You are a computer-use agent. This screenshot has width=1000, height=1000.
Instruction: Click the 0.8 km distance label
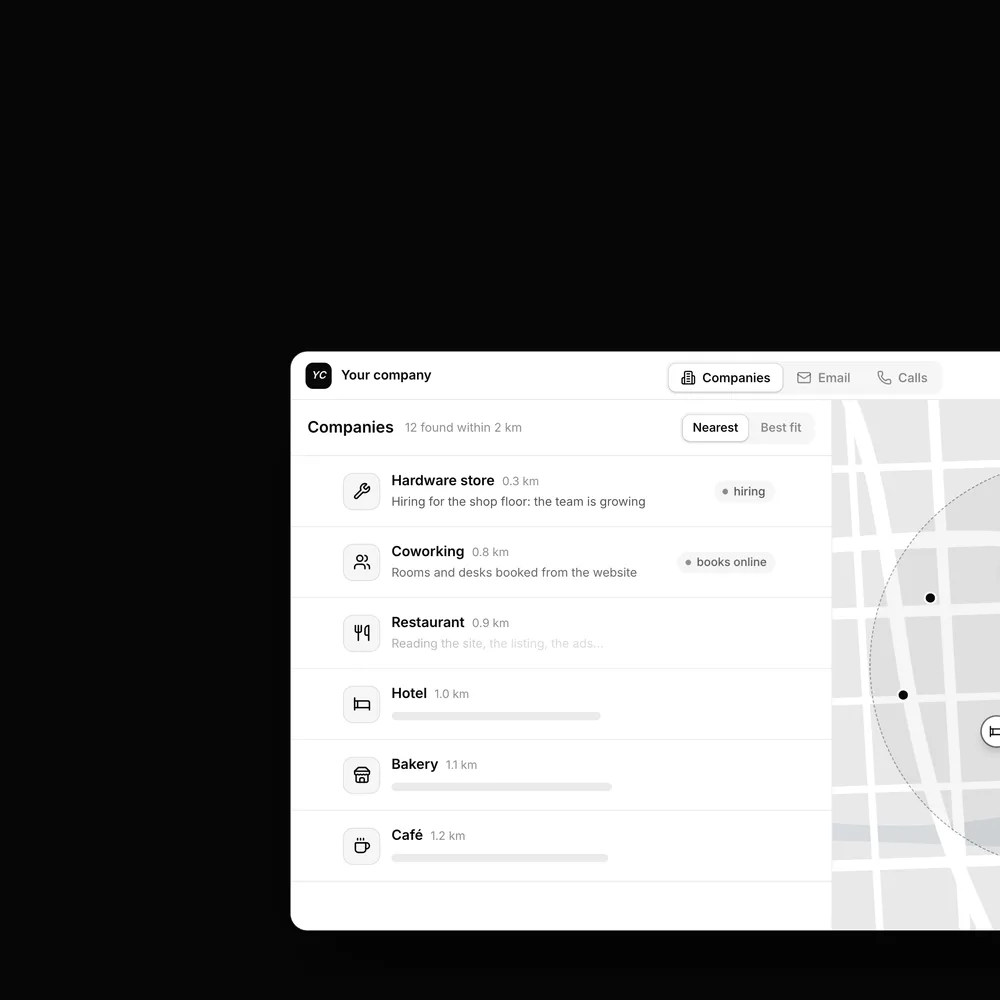click(490, 552)
